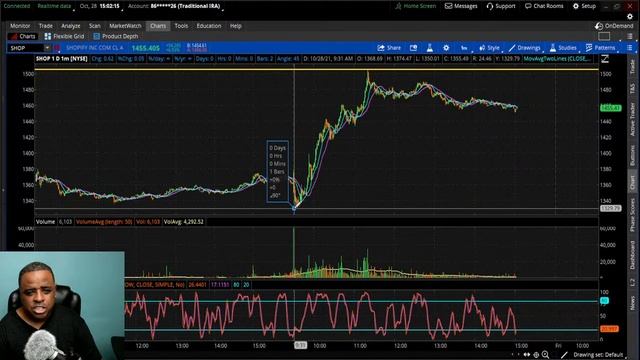Open the T&S side panel tab
The height and width of the screenshot is (360, 640).
point(632,88)
